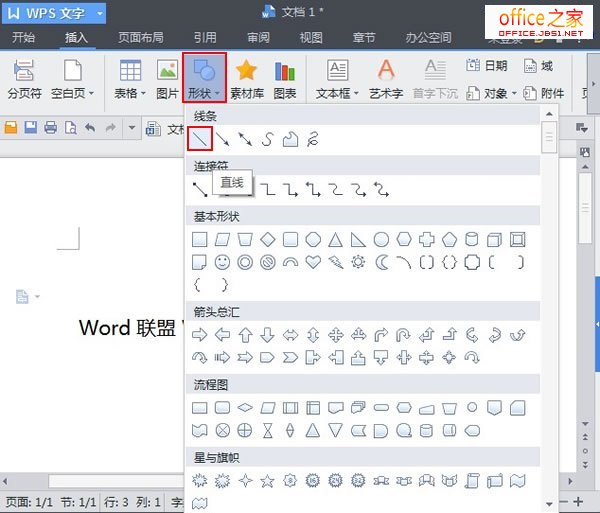Select the isosceles triangle basic shape
This screenshot has height=513, width=600.
336,240
